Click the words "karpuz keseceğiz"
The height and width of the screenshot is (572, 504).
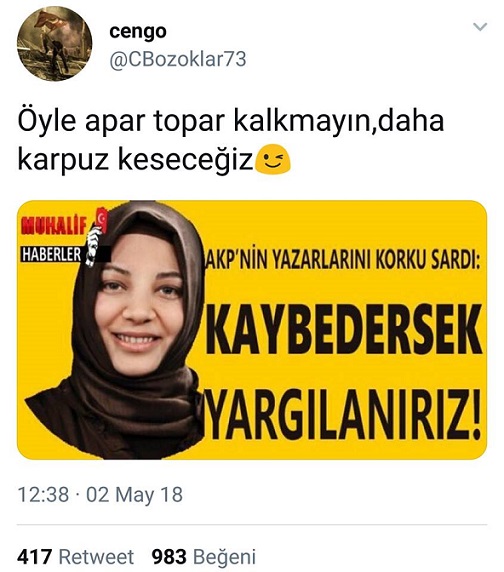pyautogui.click(x=135, y=160)
